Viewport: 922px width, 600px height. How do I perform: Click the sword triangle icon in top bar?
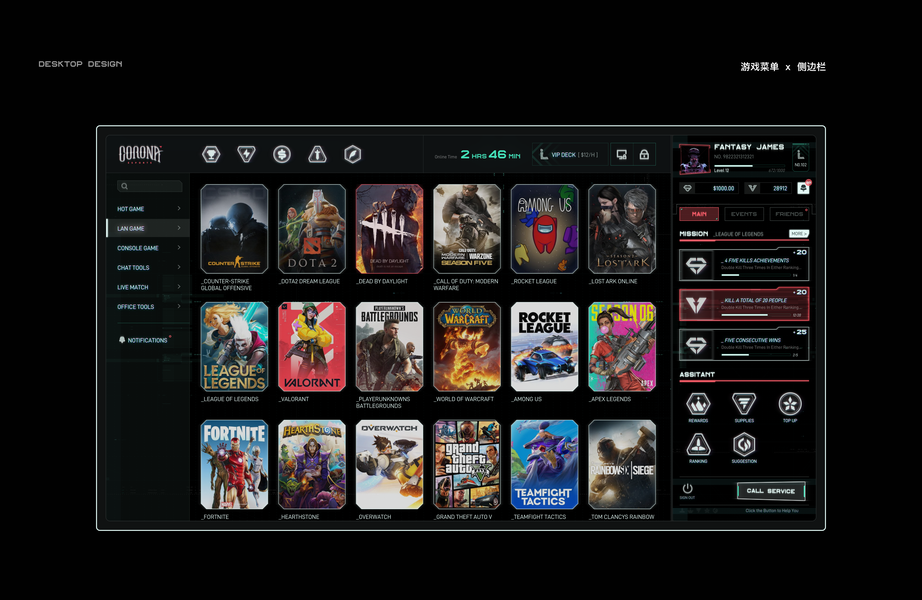[318, 154]
